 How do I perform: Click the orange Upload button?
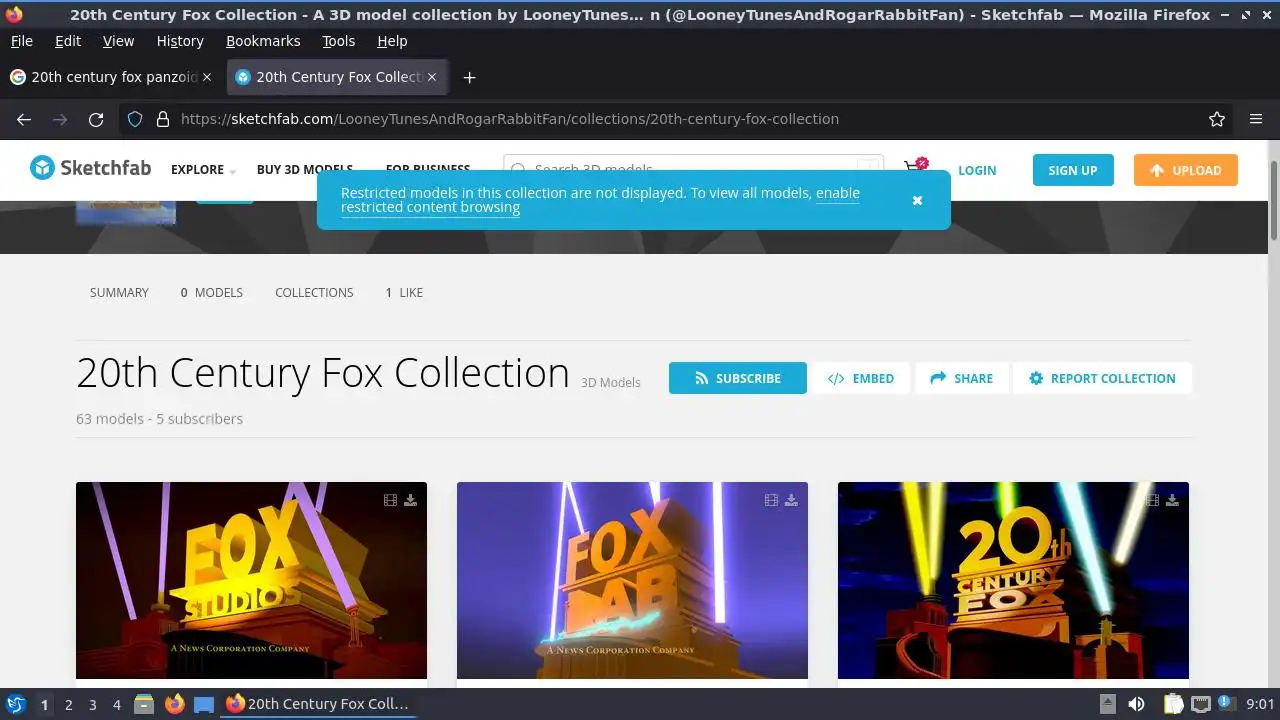(1186, 170)
